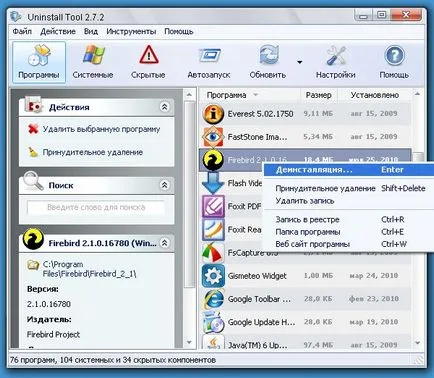This screenshot has width=434, height=378.
Task: Click the status bar program count text
Action: pyautogui.click(x=113, y=360)
